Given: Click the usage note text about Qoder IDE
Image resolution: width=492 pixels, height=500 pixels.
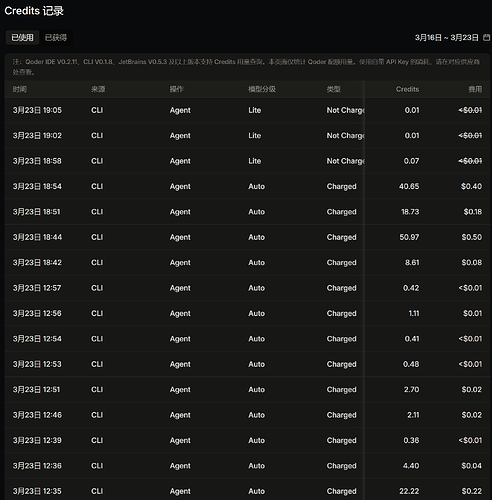Looking at the screenshot, I should coord(246,67).
